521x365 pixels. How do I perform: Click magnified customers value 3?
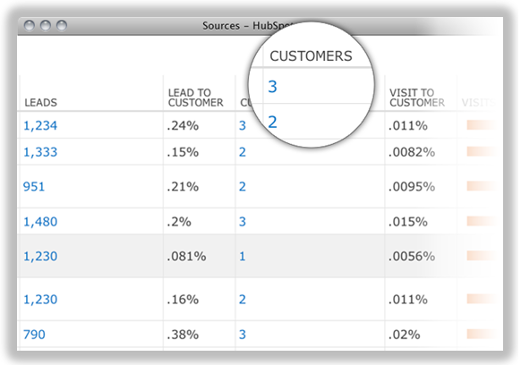click(273, 86)
